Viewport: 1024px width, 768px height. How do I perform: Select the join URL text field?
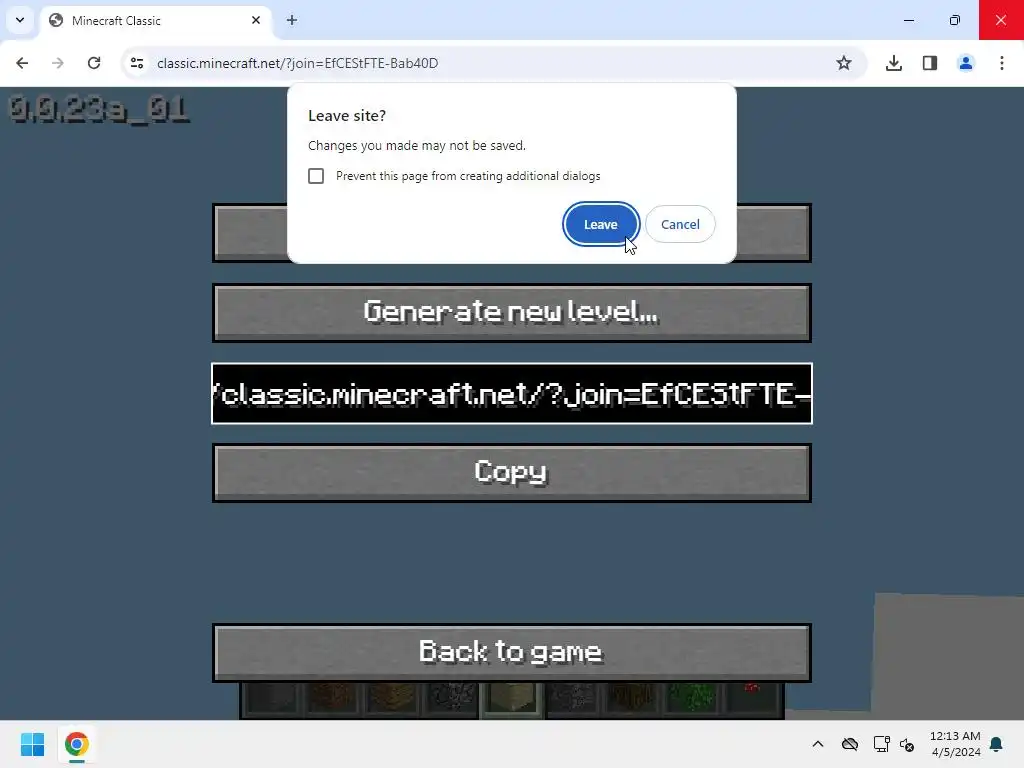(511, 393)
